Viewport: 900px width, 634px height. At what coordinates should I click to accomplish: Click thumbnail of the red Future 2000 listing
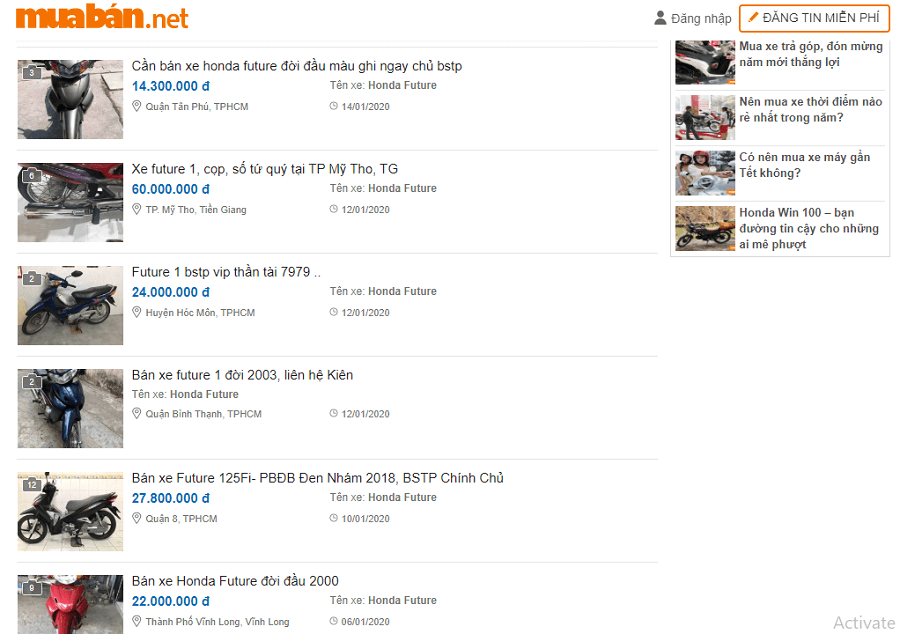[70, 605]
